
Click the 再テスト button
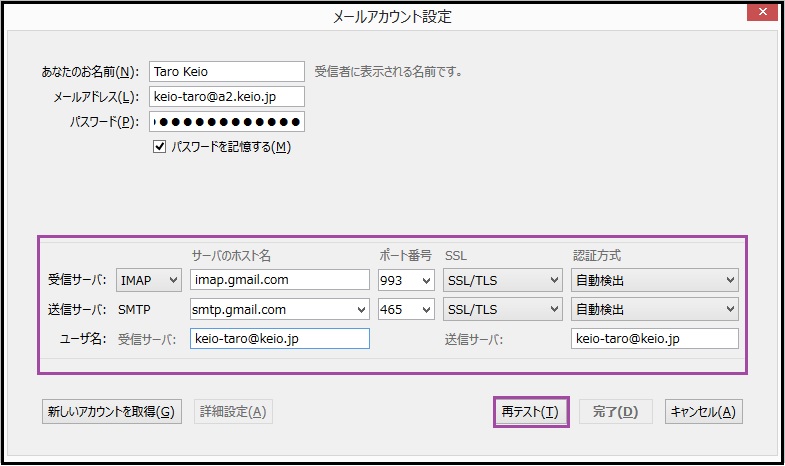pyautogui.click(x=531, y=412)
